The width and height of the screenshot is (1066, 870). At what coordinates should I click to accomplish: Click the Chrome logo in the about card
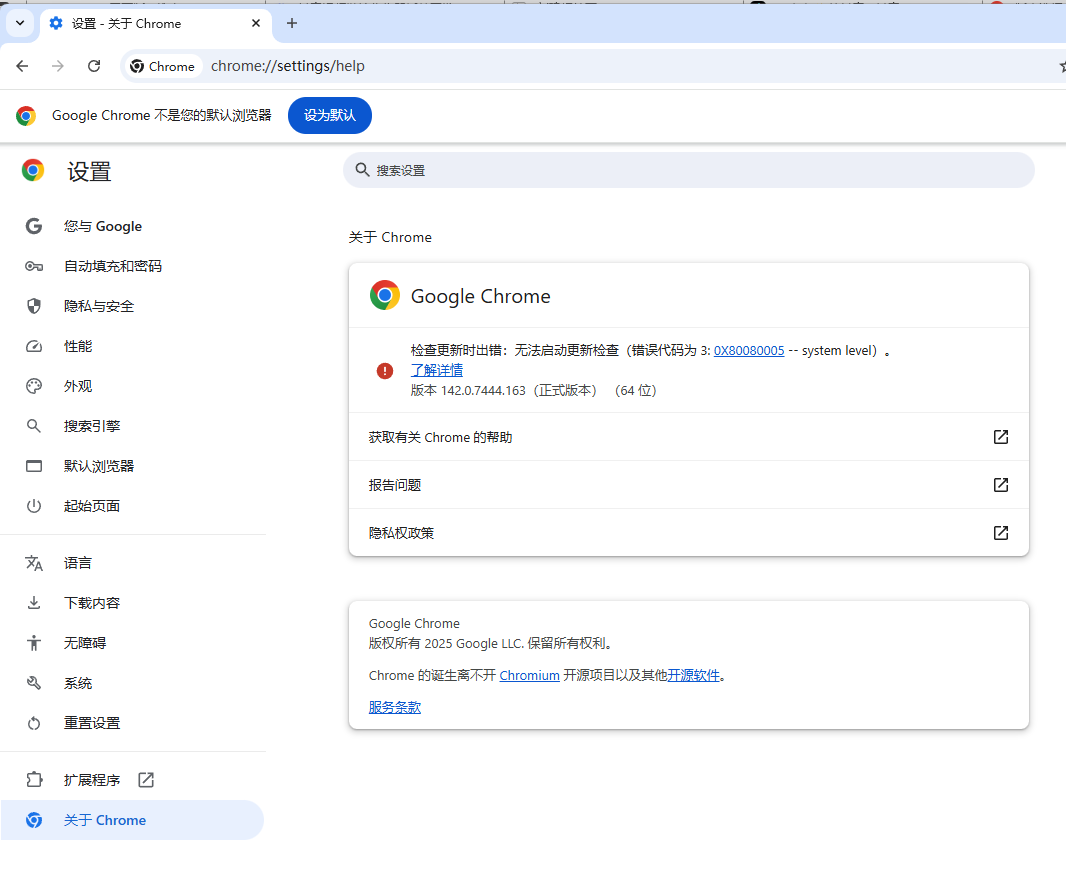[385, 295]
